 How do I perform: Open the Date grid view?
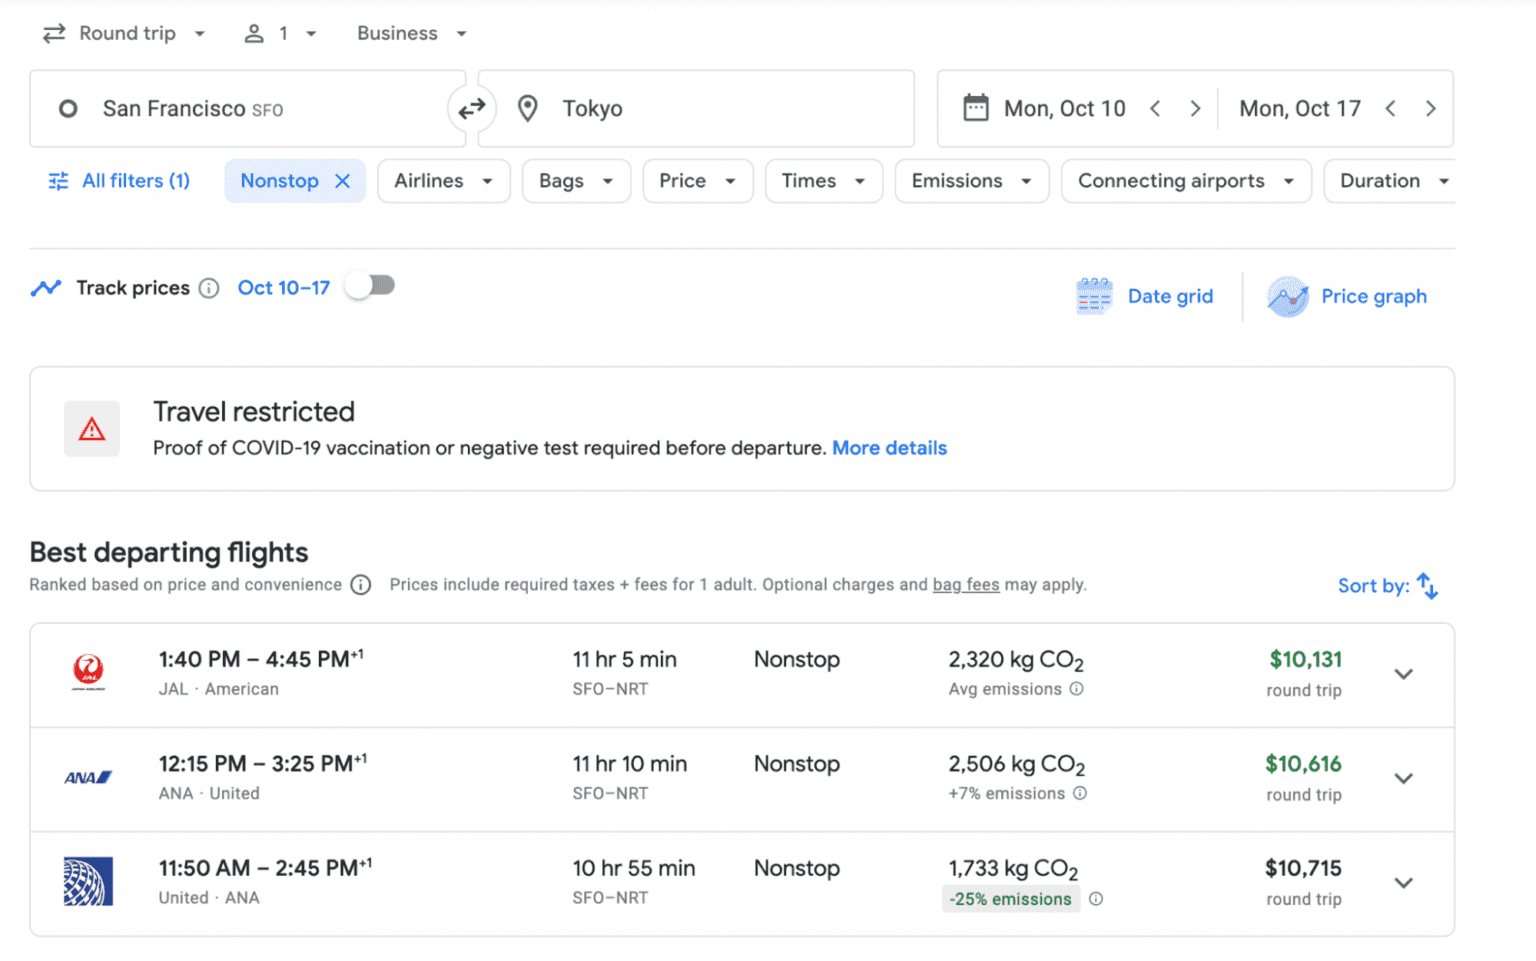[1145, 296]
